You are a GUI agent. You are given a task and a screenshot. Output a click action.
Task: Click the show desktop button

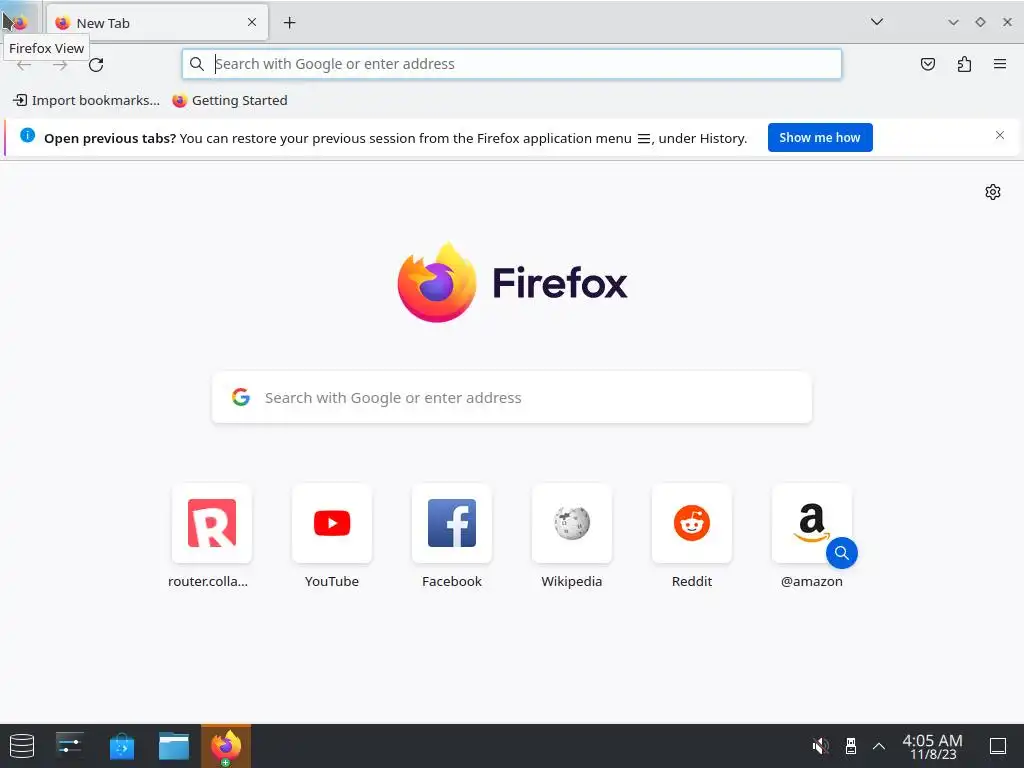click(998, 746)
